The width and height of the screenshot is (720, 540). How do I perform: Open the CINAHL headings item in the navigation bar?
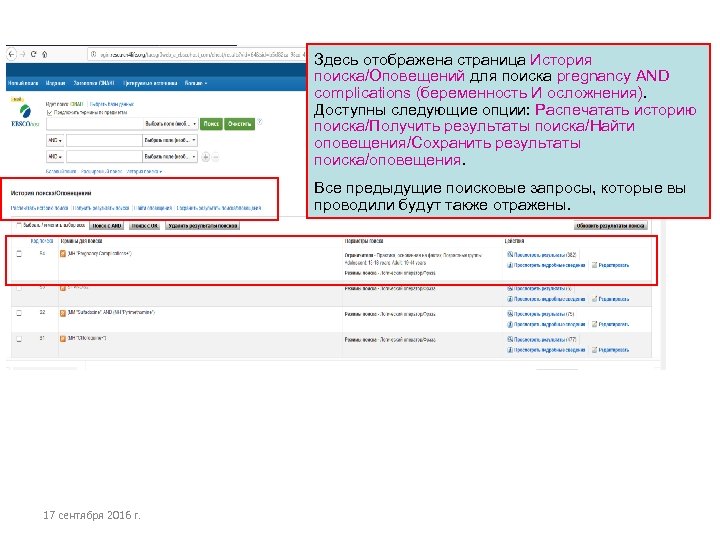(x=94, y=83)
